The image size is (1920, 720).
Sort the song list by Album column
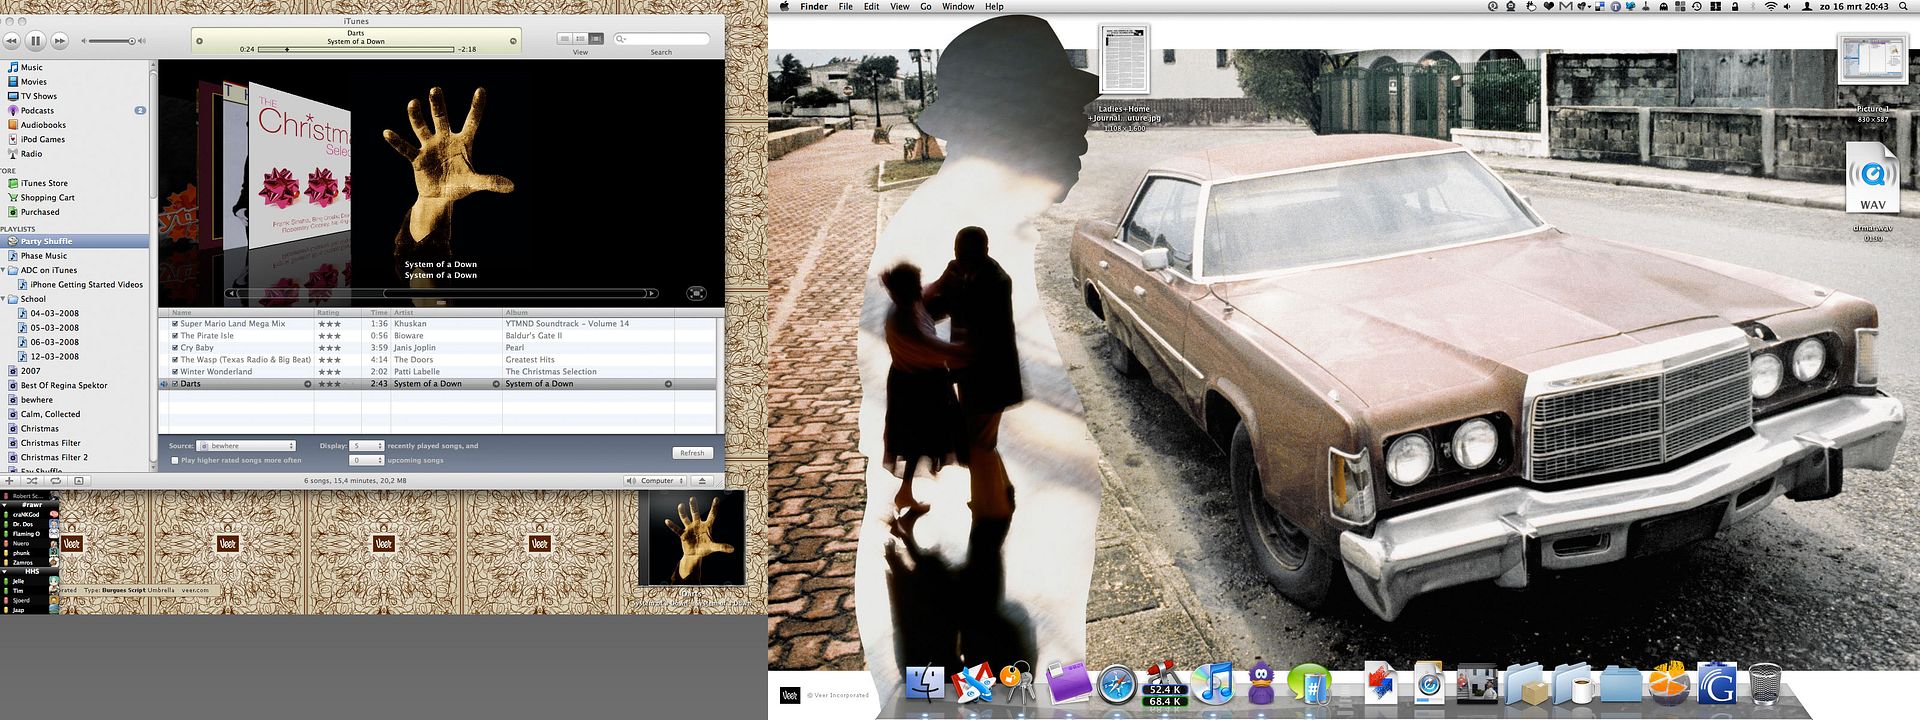click(x=588, y=312)
